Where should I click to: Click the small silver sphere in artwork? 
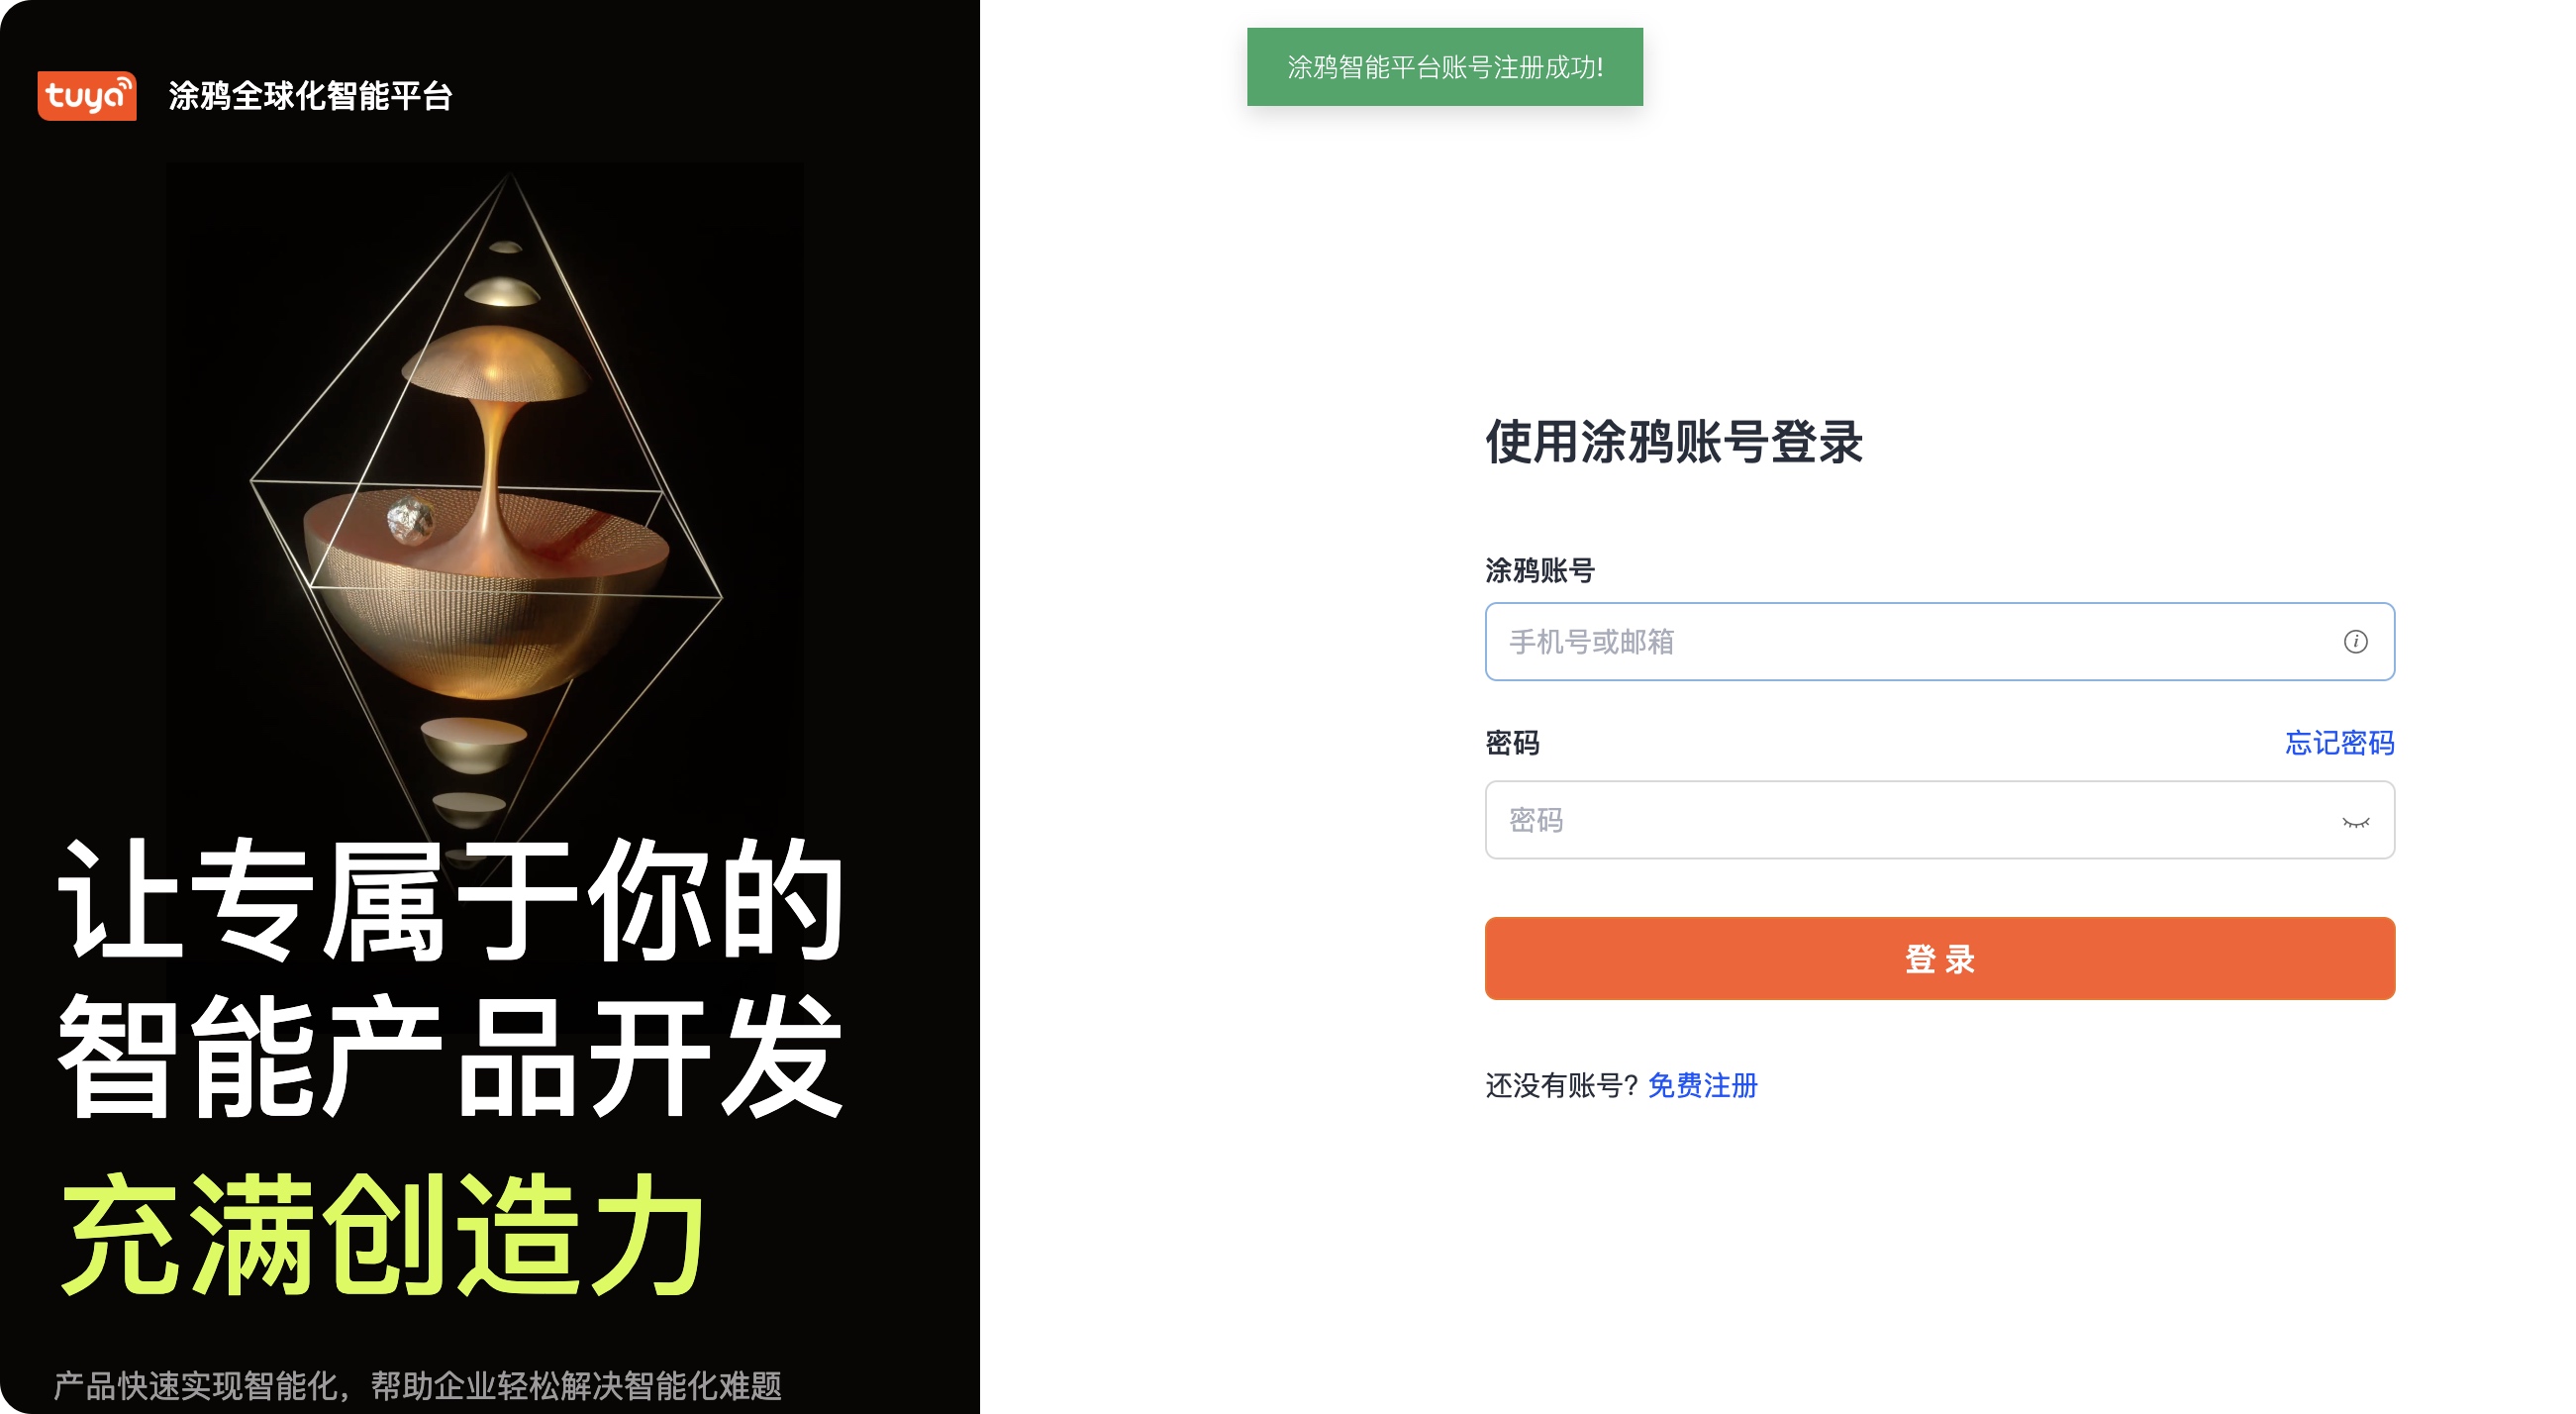coord(410,519)
